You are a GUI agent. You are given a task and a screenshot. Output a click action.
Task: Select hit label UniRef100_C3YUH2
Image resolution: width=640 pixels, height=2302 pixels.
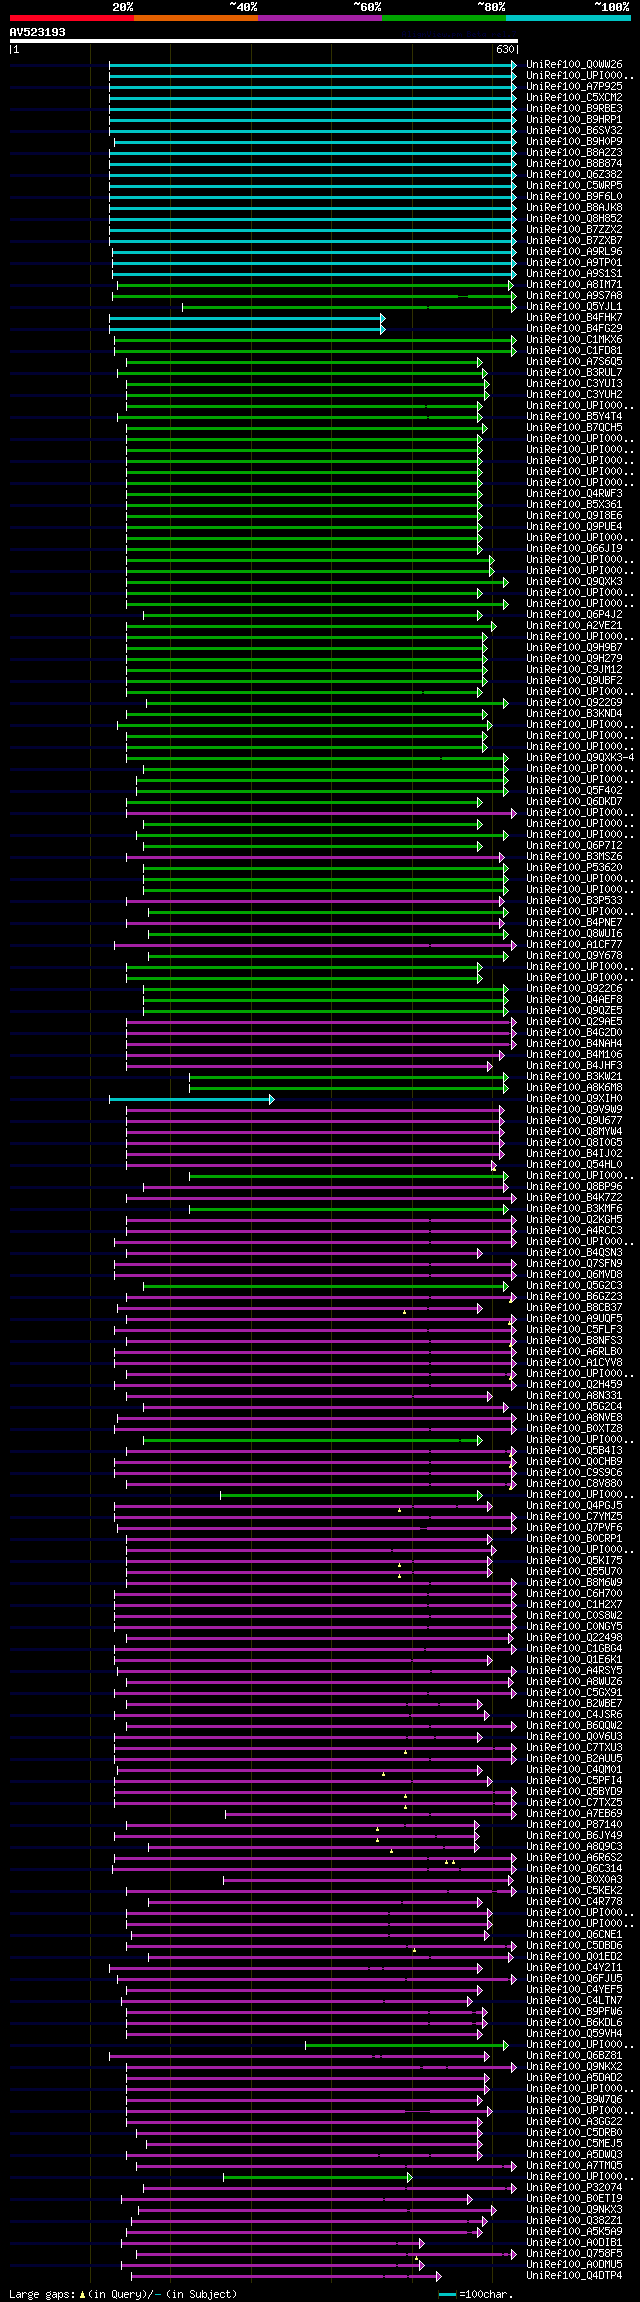pos(574,395)
